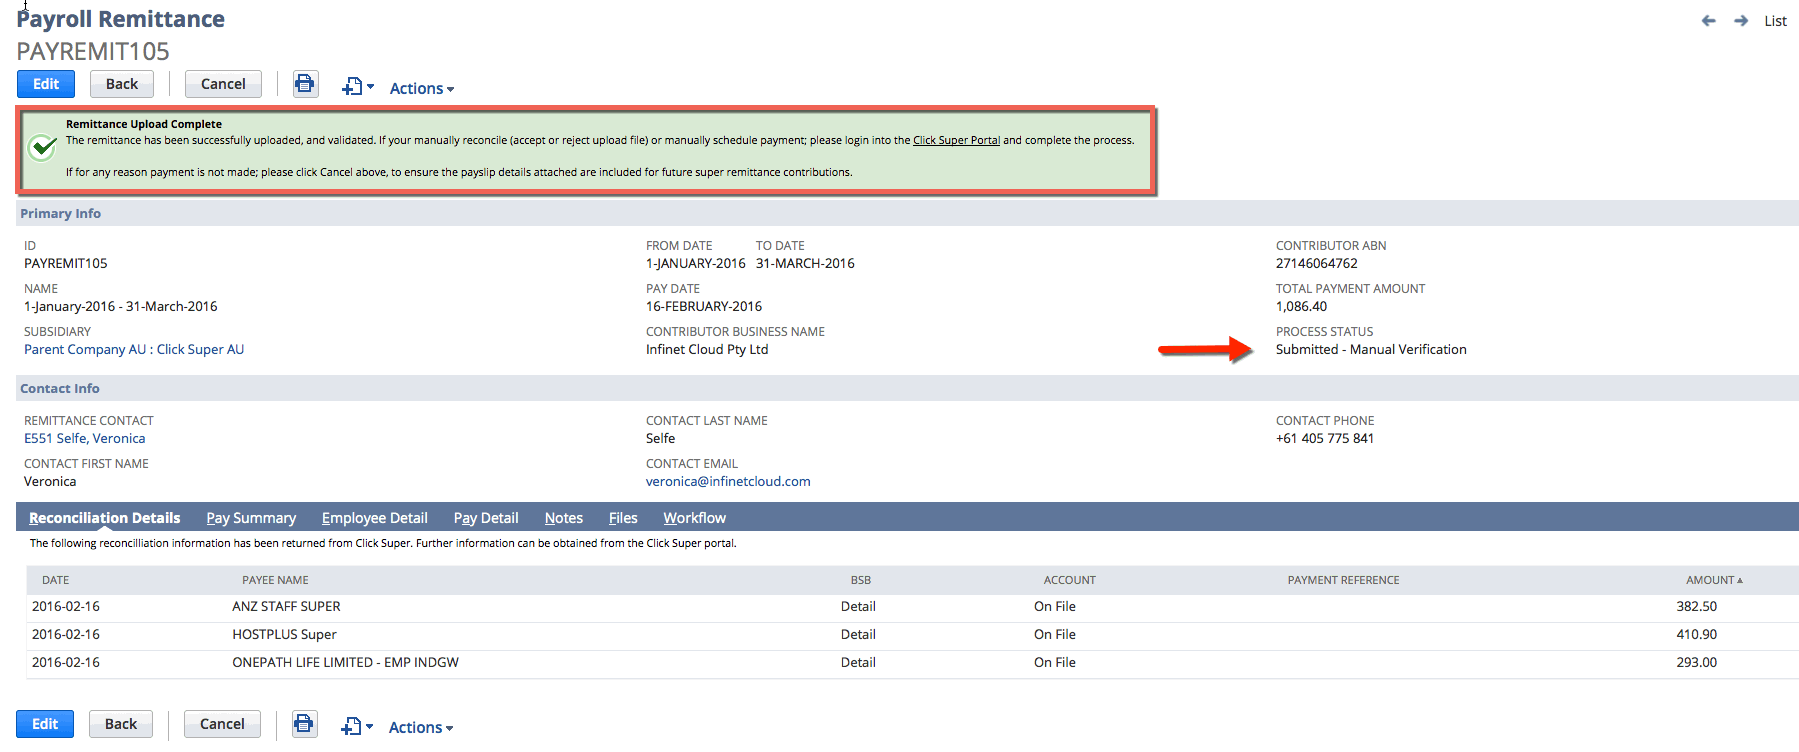1799x752 pixels.
Task: Click the bottom print icon
Action: pos(305,723)
